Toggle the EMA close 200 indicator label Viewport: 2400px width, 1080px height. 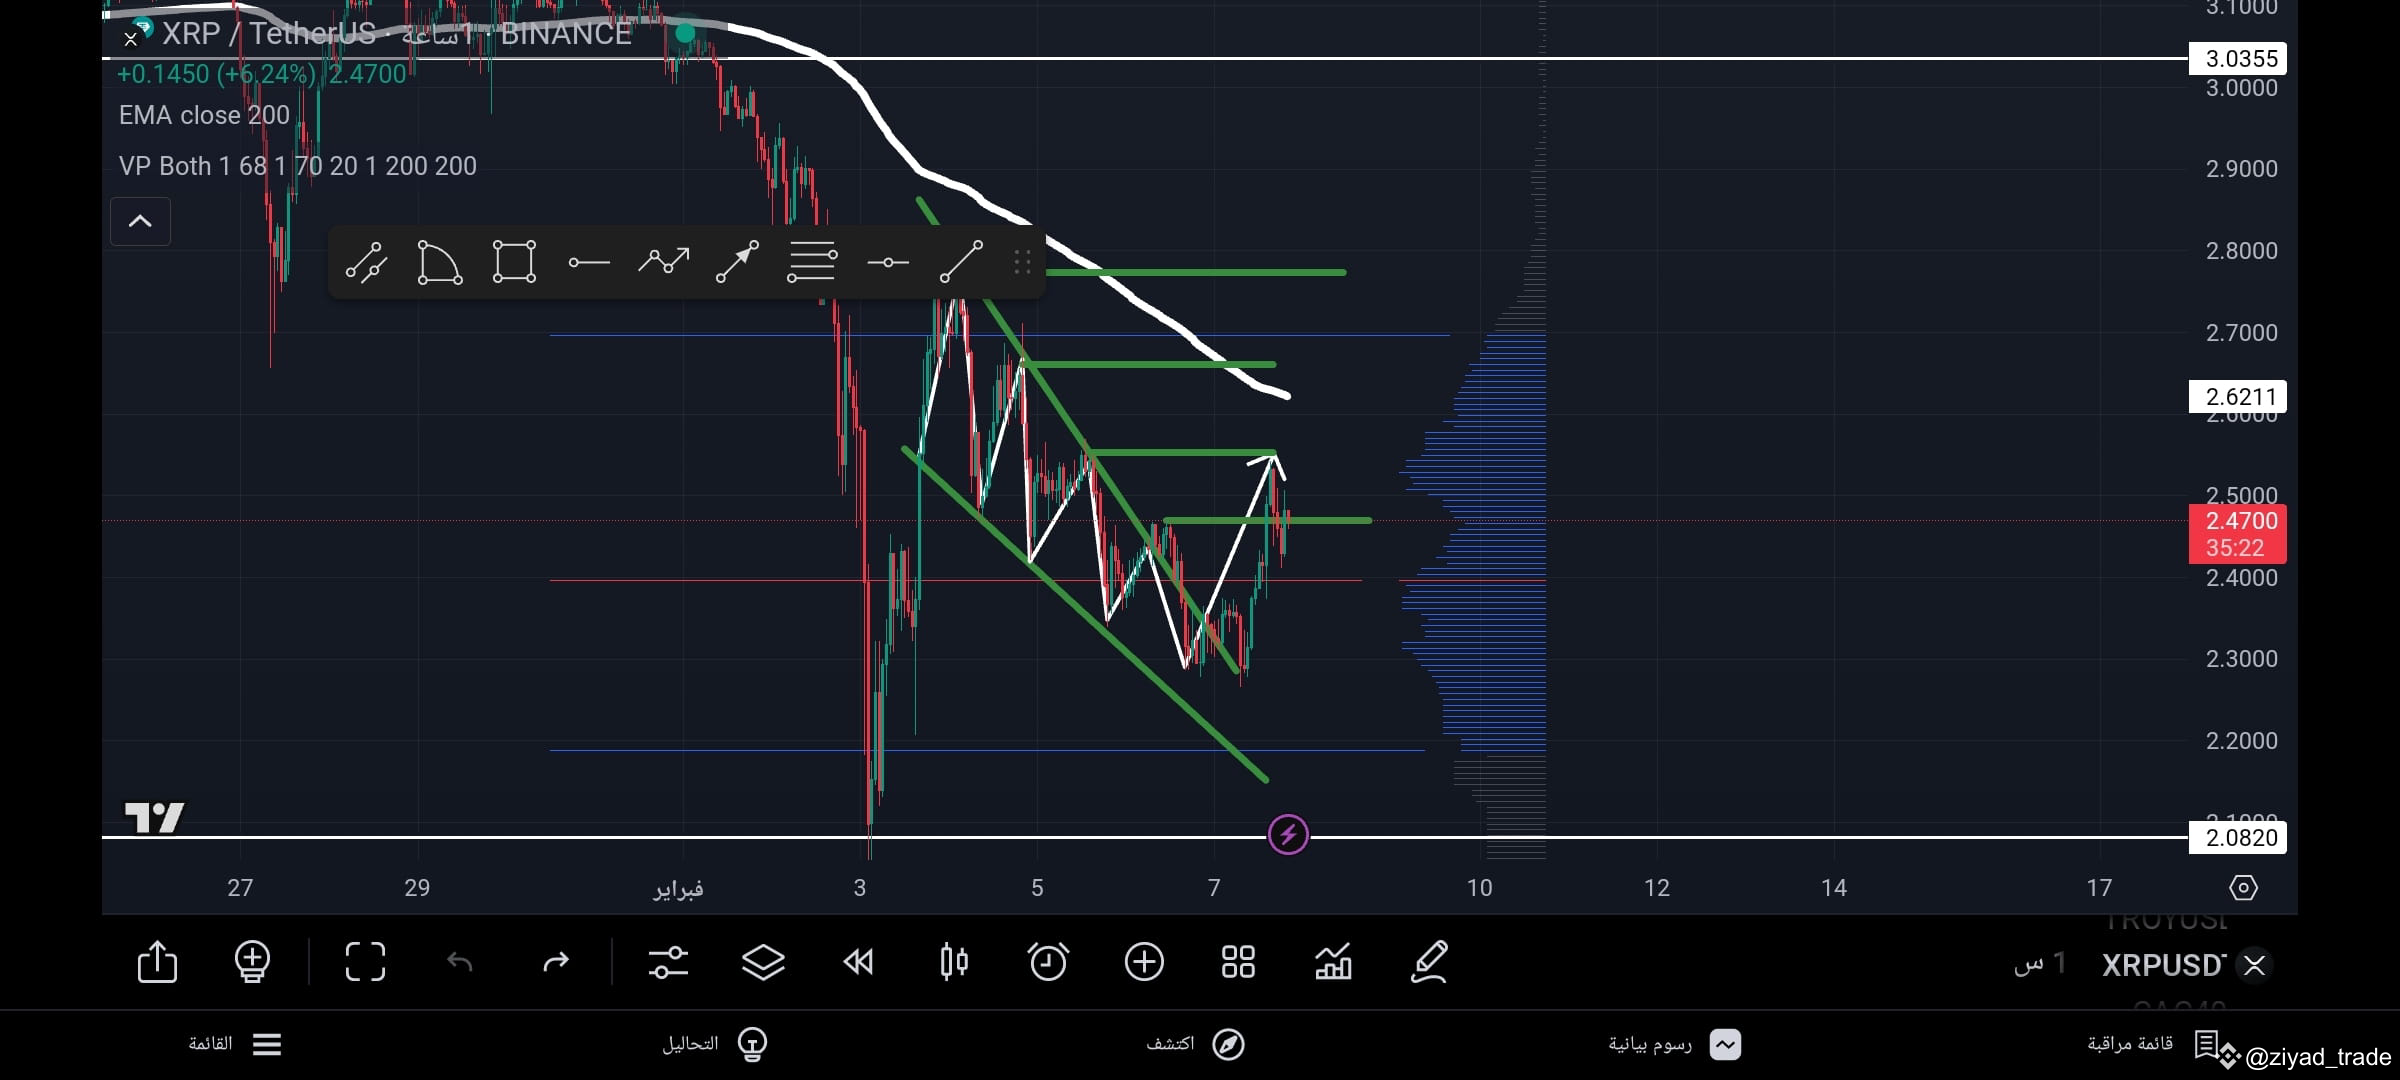pyautogui.click(x=204, y=114)
